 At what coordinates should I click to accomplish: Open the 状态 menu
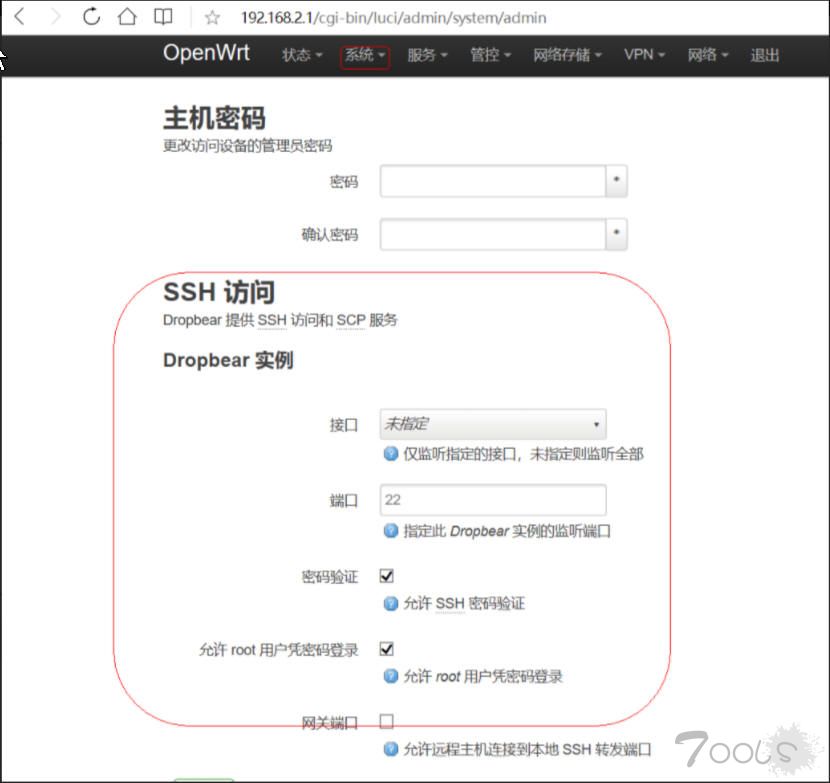(x=302, y=55)
